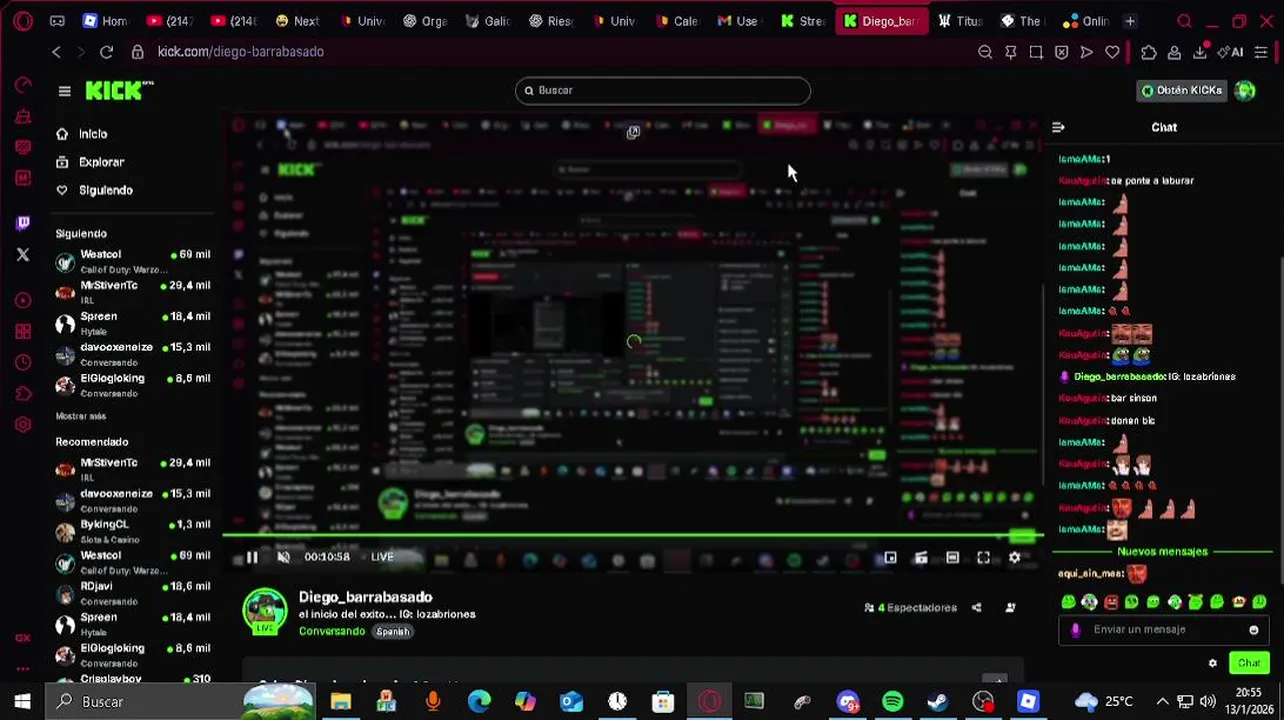1284x720 pixels.
Task: Open the emoji picker in chat input
Action: point(1253,630)
